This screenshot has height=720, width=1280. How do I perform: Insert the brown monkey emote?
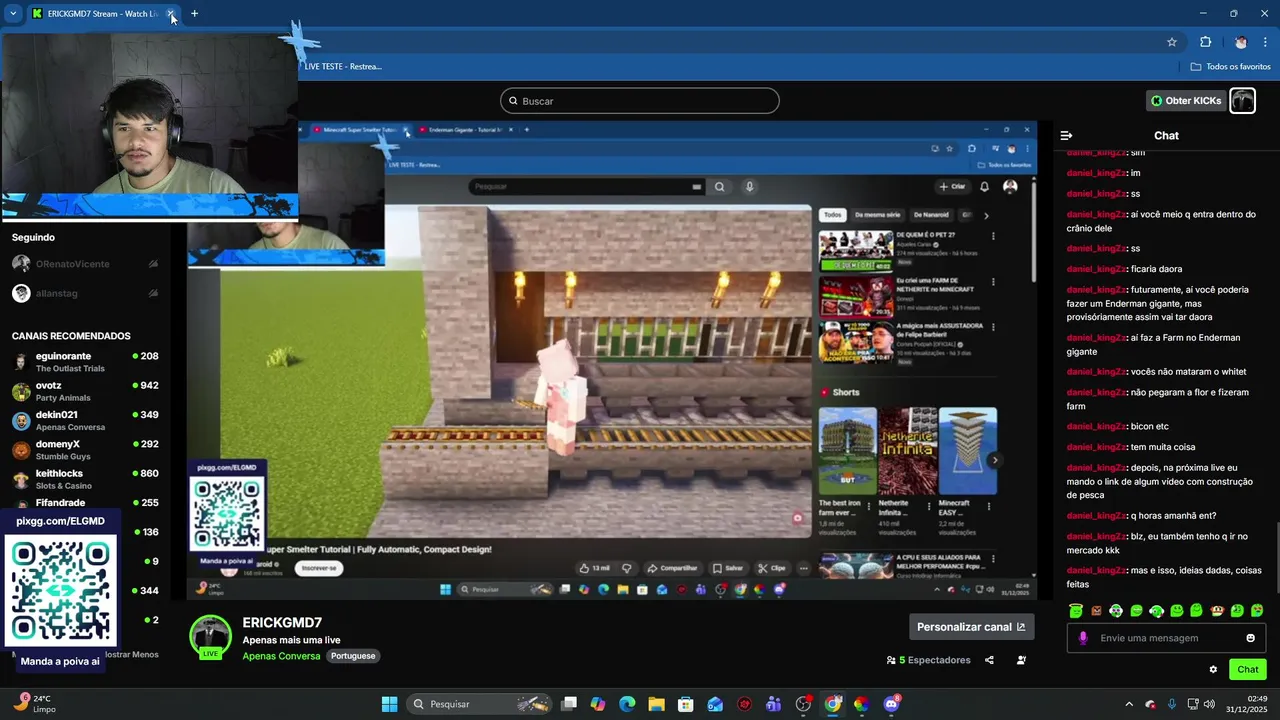[1217, 611]
